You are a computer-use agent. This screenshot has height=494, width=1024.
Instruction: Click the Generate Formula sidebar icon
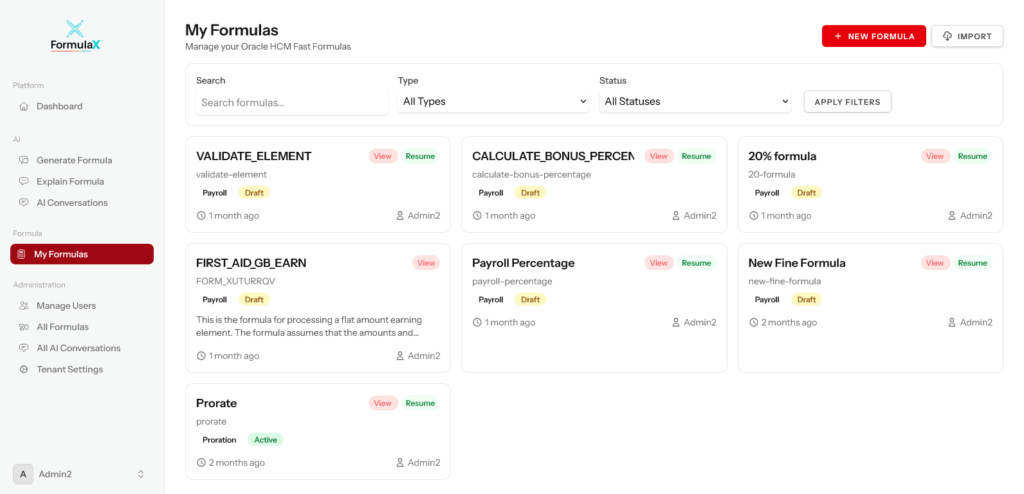pos(24,160)
